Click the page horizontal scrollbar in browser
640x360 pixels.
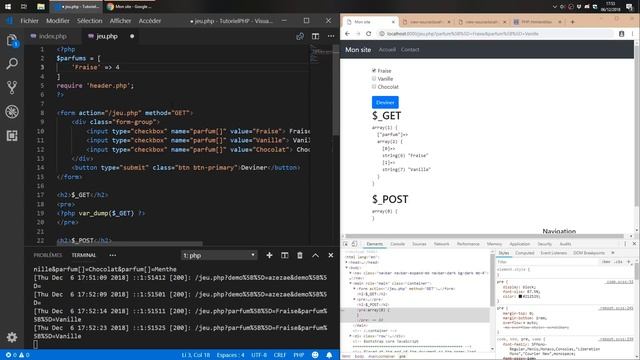[484, 236]
